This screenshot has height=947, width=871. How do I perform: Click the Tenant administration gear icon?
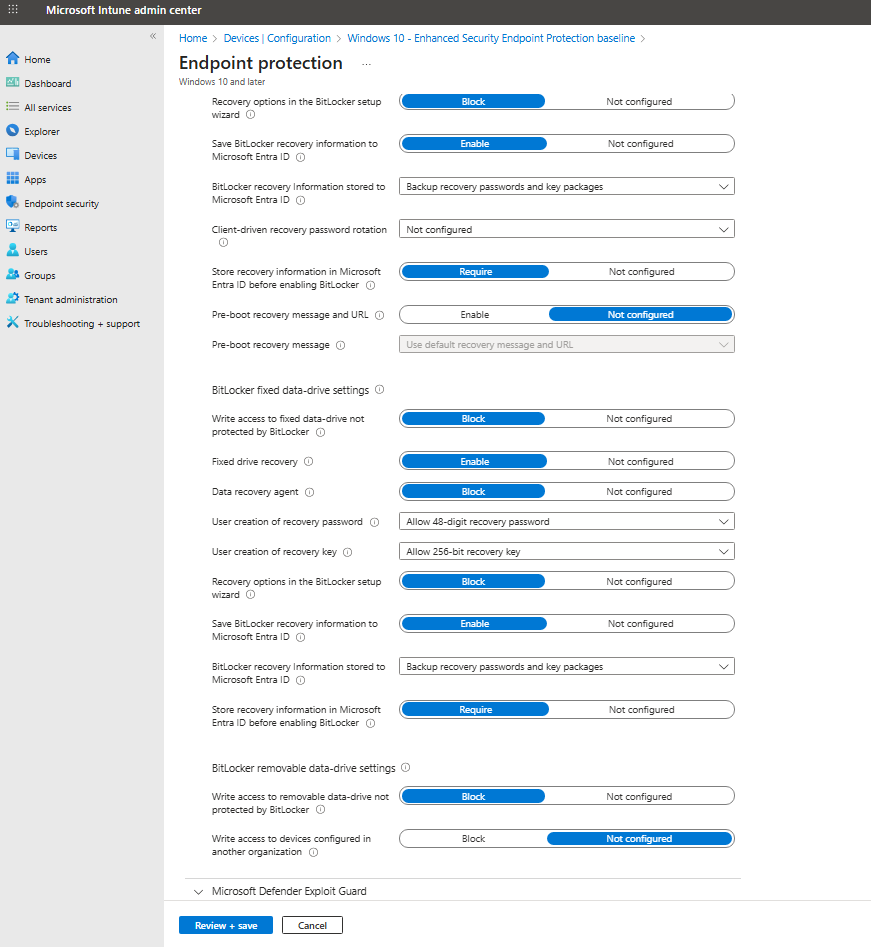[x=13, y=298]
